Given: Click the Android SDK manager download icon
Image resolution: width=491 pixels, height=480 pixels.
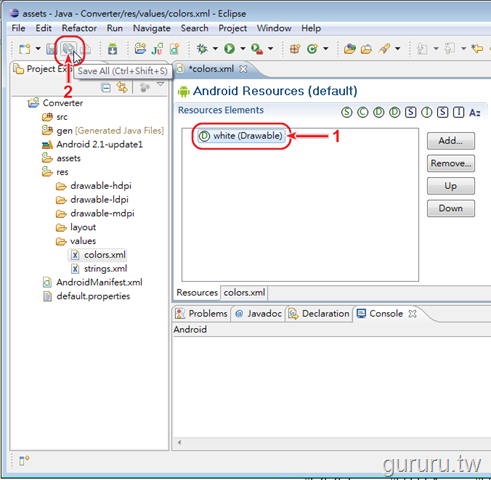Looking at the screenshot, I should (x=112, y=49).
